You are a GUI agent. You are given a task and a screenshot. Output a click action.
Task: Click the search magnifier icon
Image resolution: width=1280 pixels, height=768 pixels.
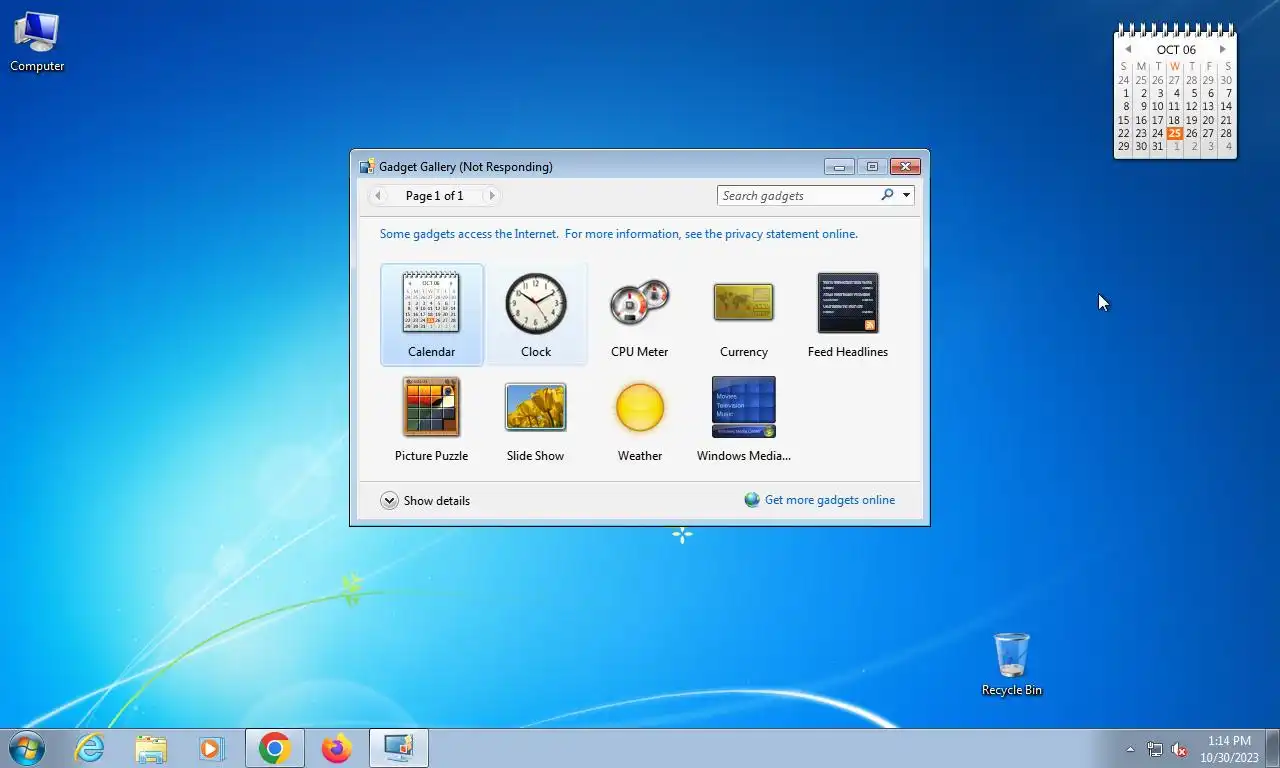[887, 195]
